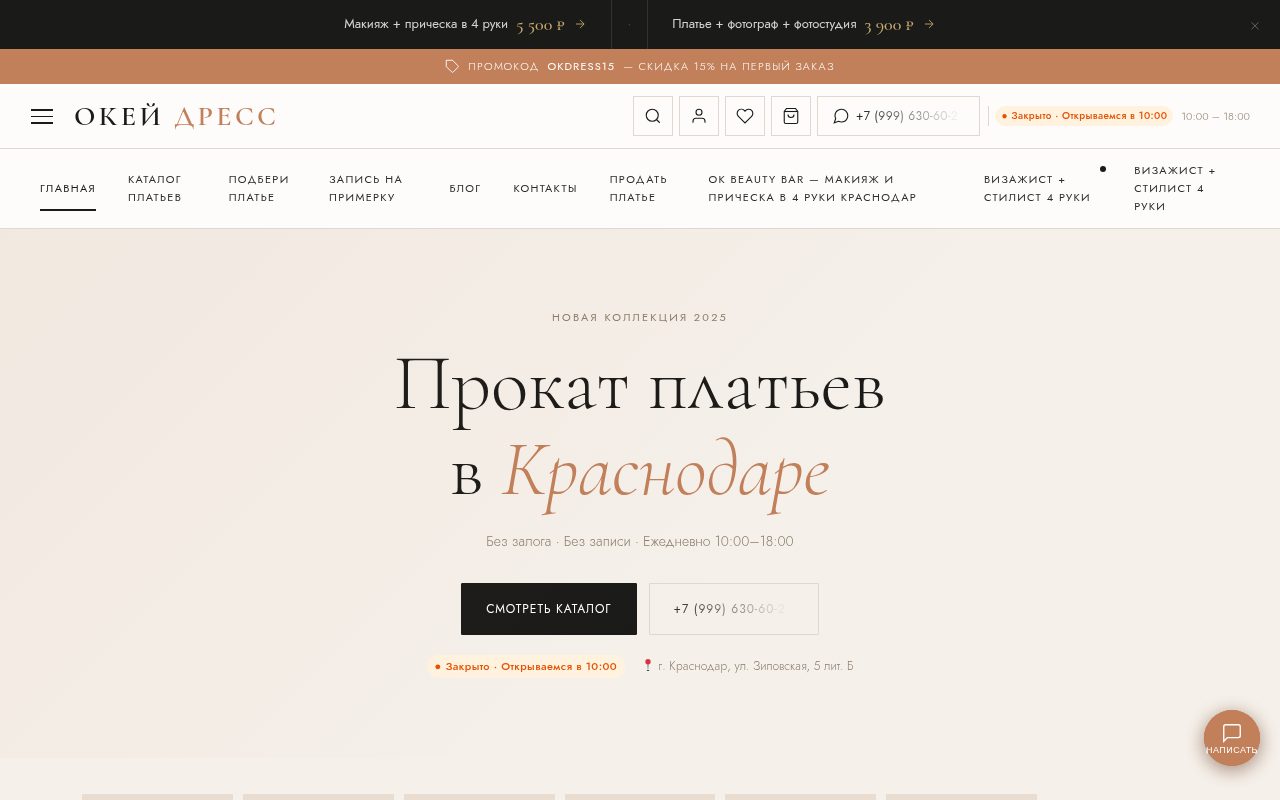Click the Смотреть каталог button
Viewport: 1280px width, 800px height.
(x=549, y=609)
